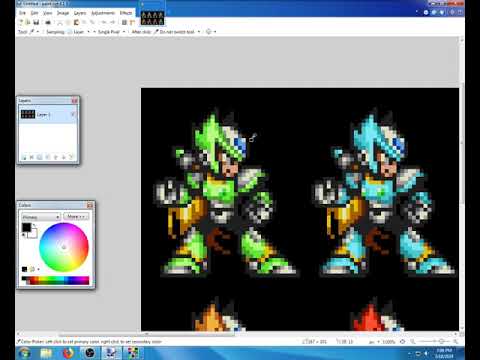Viewport: 480px width, 360px height.
Task: Open Layer Properties icon in Layers panel
Action: [x=71, y=157]
